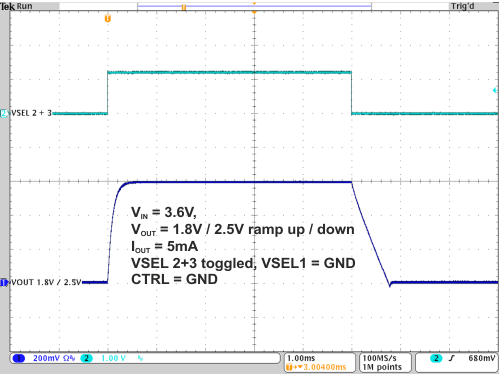Click the channel 1 badge in bottom bar
This screenshot has height=374, width=499.
(x=19, y=358)
